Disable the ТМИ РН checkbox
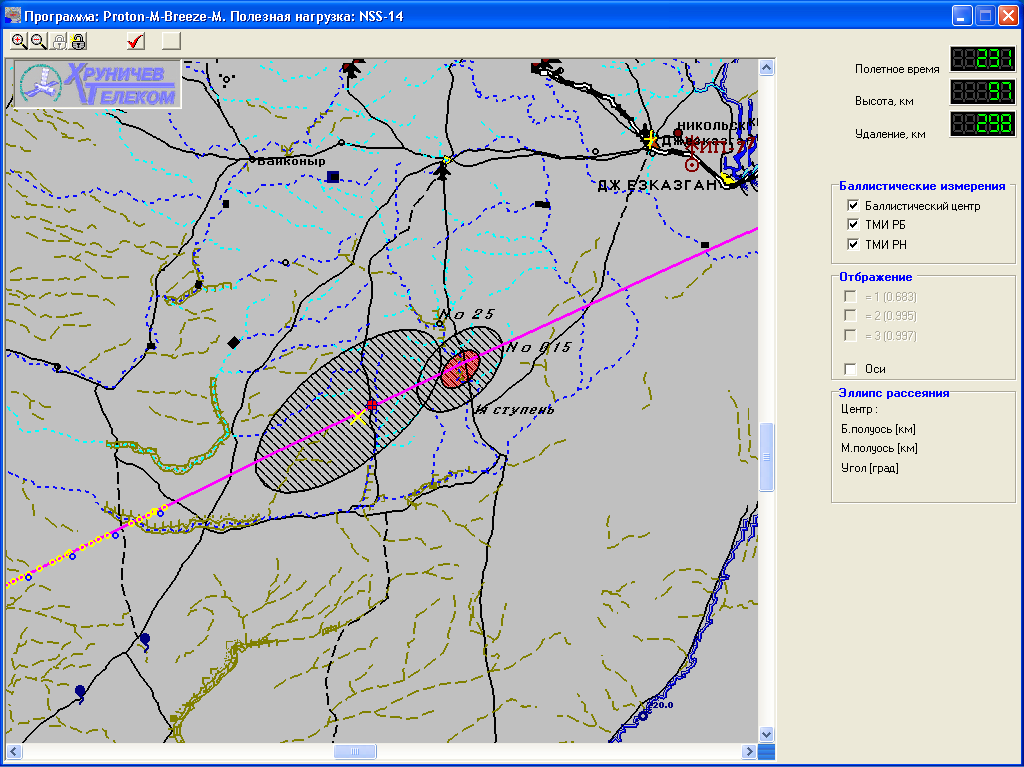This screenshot has height=767, width=1024. pyautogui.click(x=853, y=244)
